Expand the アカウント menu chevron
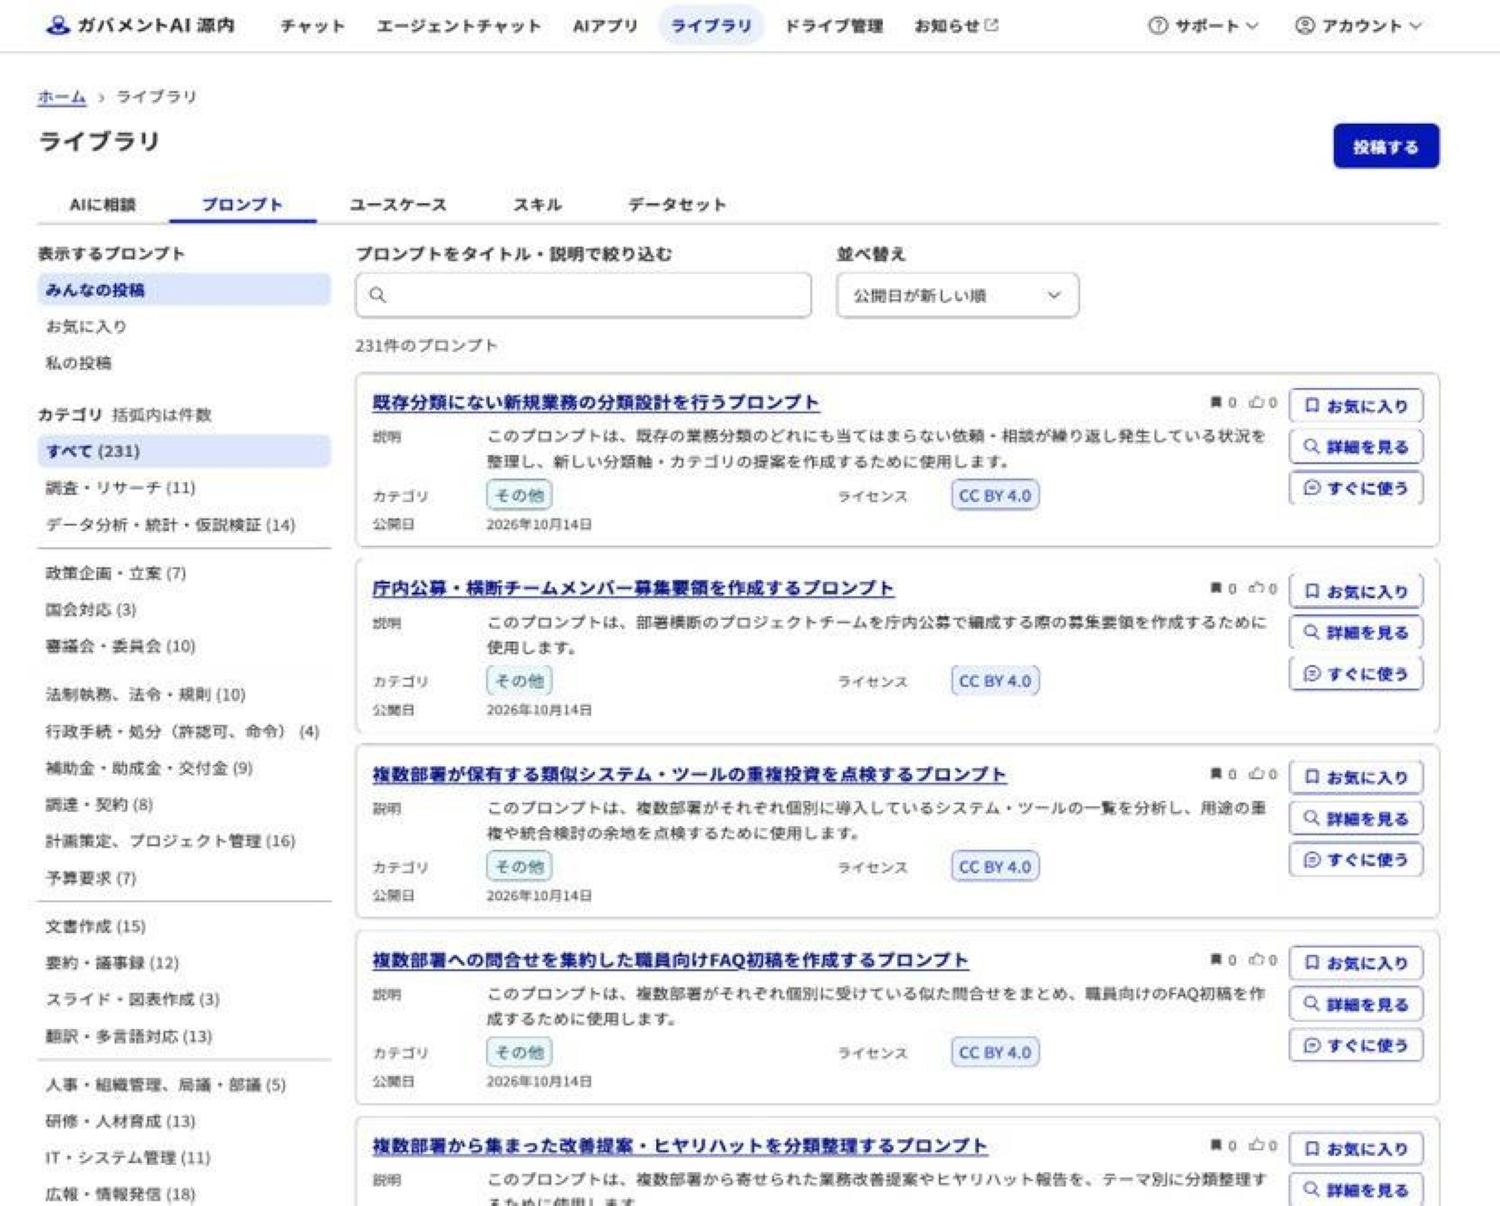This screenshot has width=1500, height=1206. (x=1415, y=26)
